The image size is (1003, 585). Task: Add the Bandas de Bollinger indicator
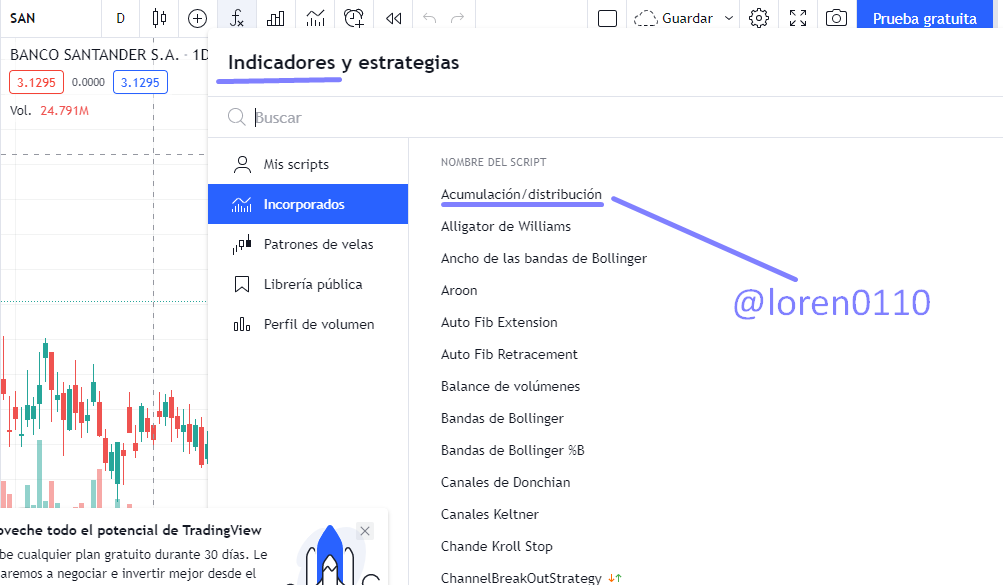click(x=502, y=418)
